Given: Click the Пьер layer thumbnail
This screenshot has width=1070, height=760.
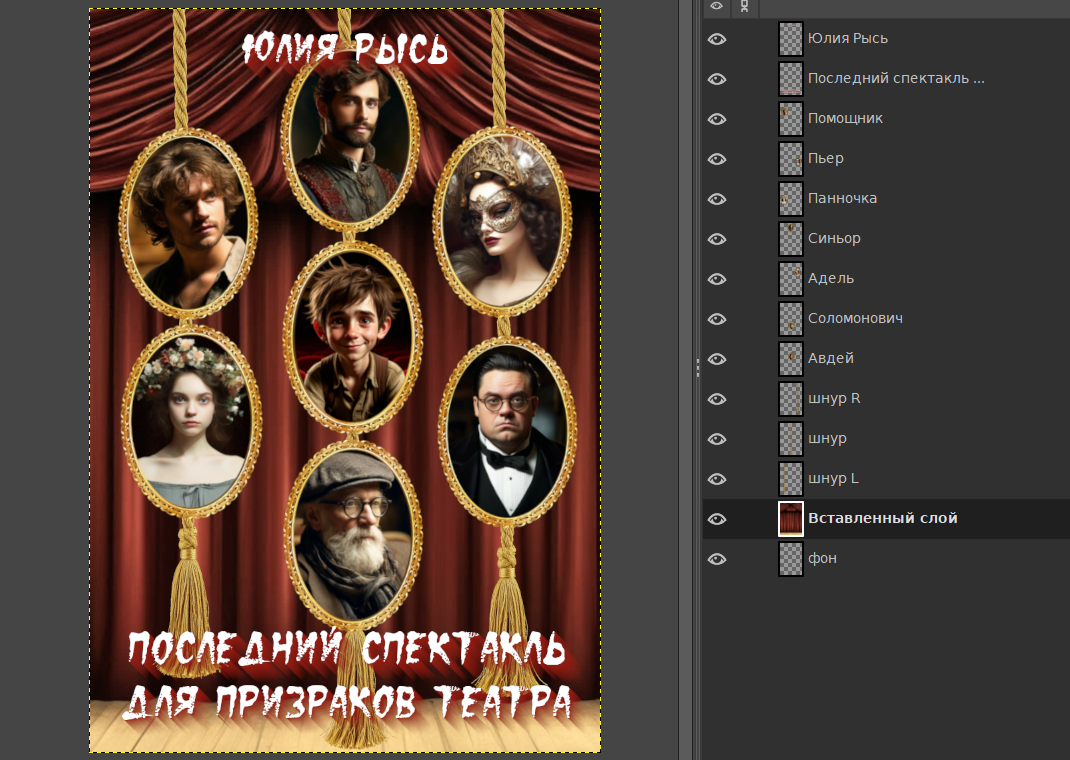Looking at the screenshot, I should (x=791, y=159).
